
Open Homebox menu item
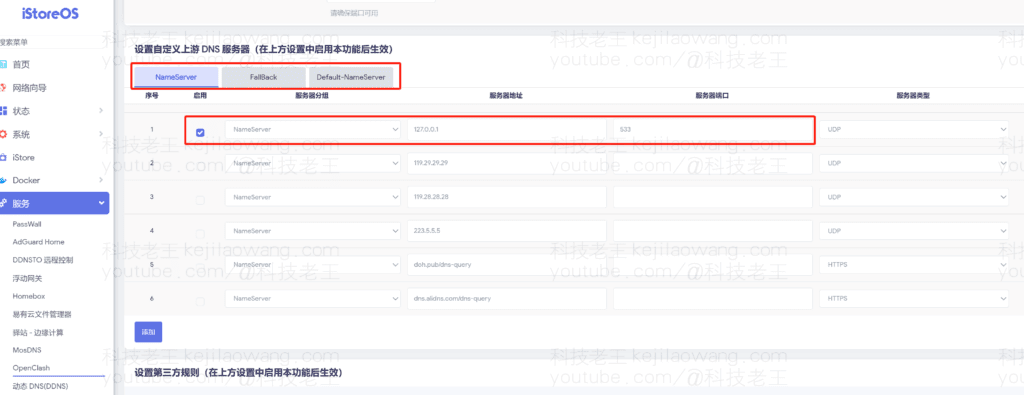click(x=29, y=296)
